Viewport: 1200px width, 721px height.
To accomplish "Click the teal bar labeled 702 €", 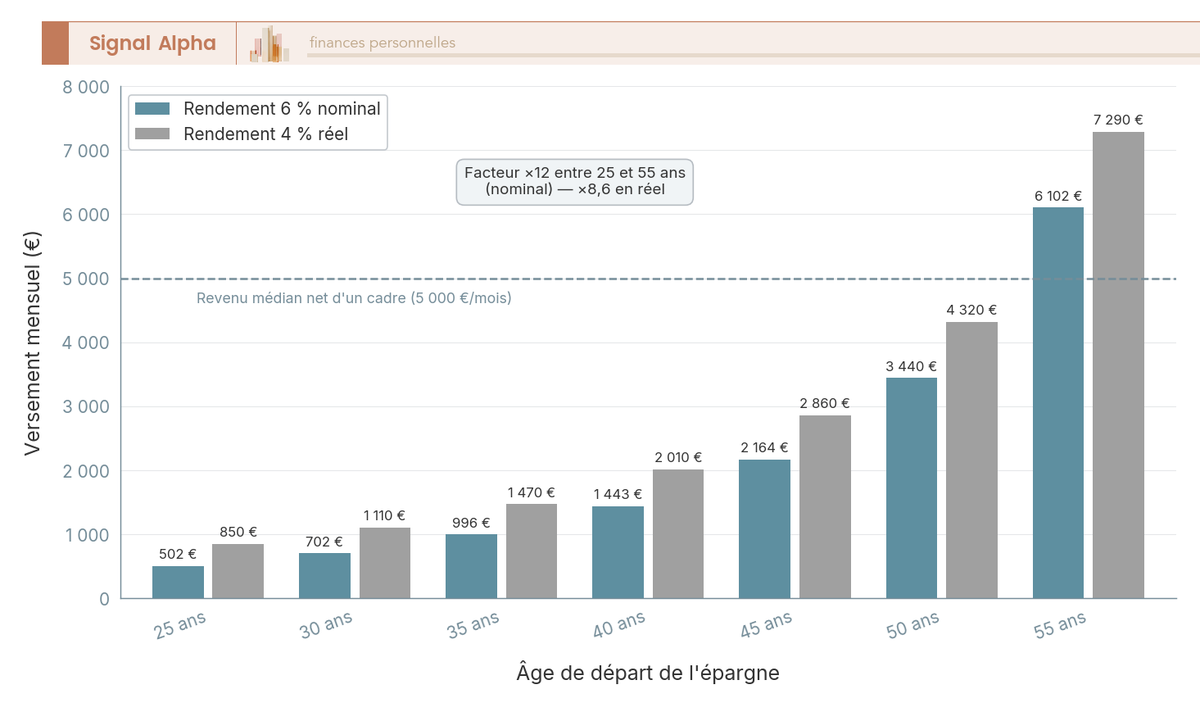I will tap(325, 576).
